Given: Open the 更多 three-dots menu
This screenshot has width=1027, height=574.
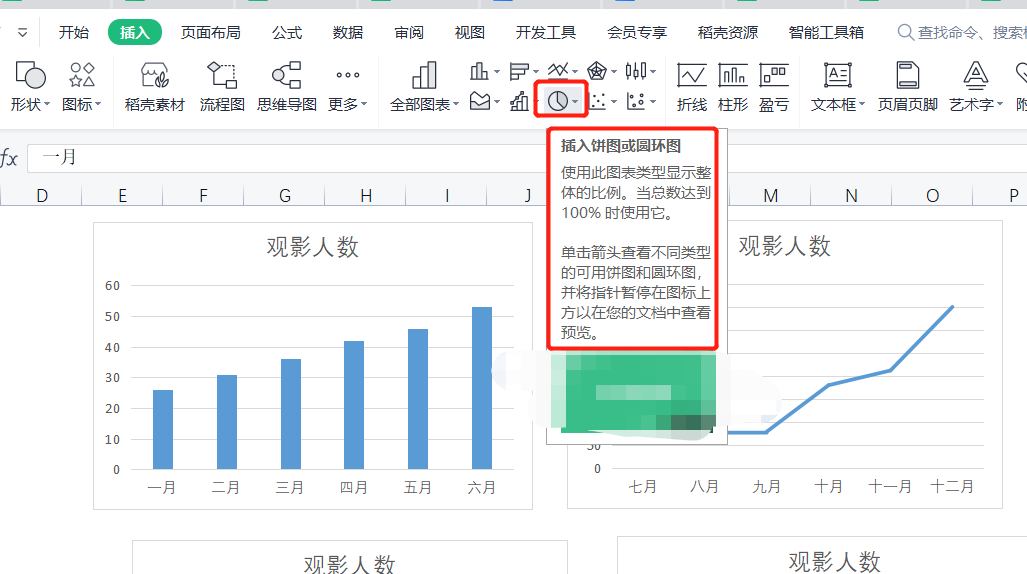Looking at the screenshot, I should 347,75.
